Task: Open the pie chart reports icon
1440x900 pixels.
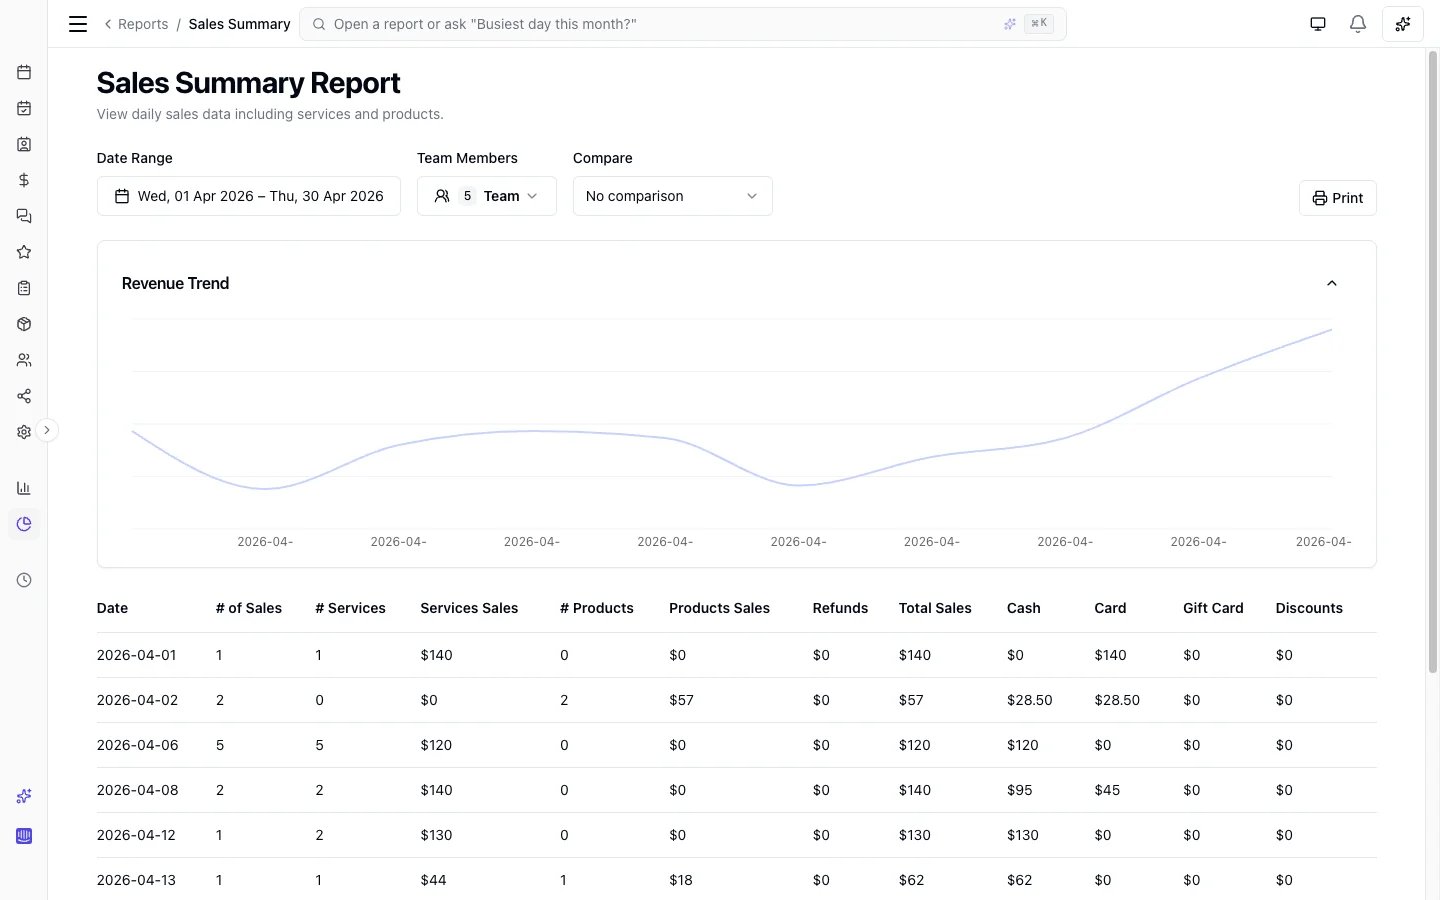Action: coord(24,524)
